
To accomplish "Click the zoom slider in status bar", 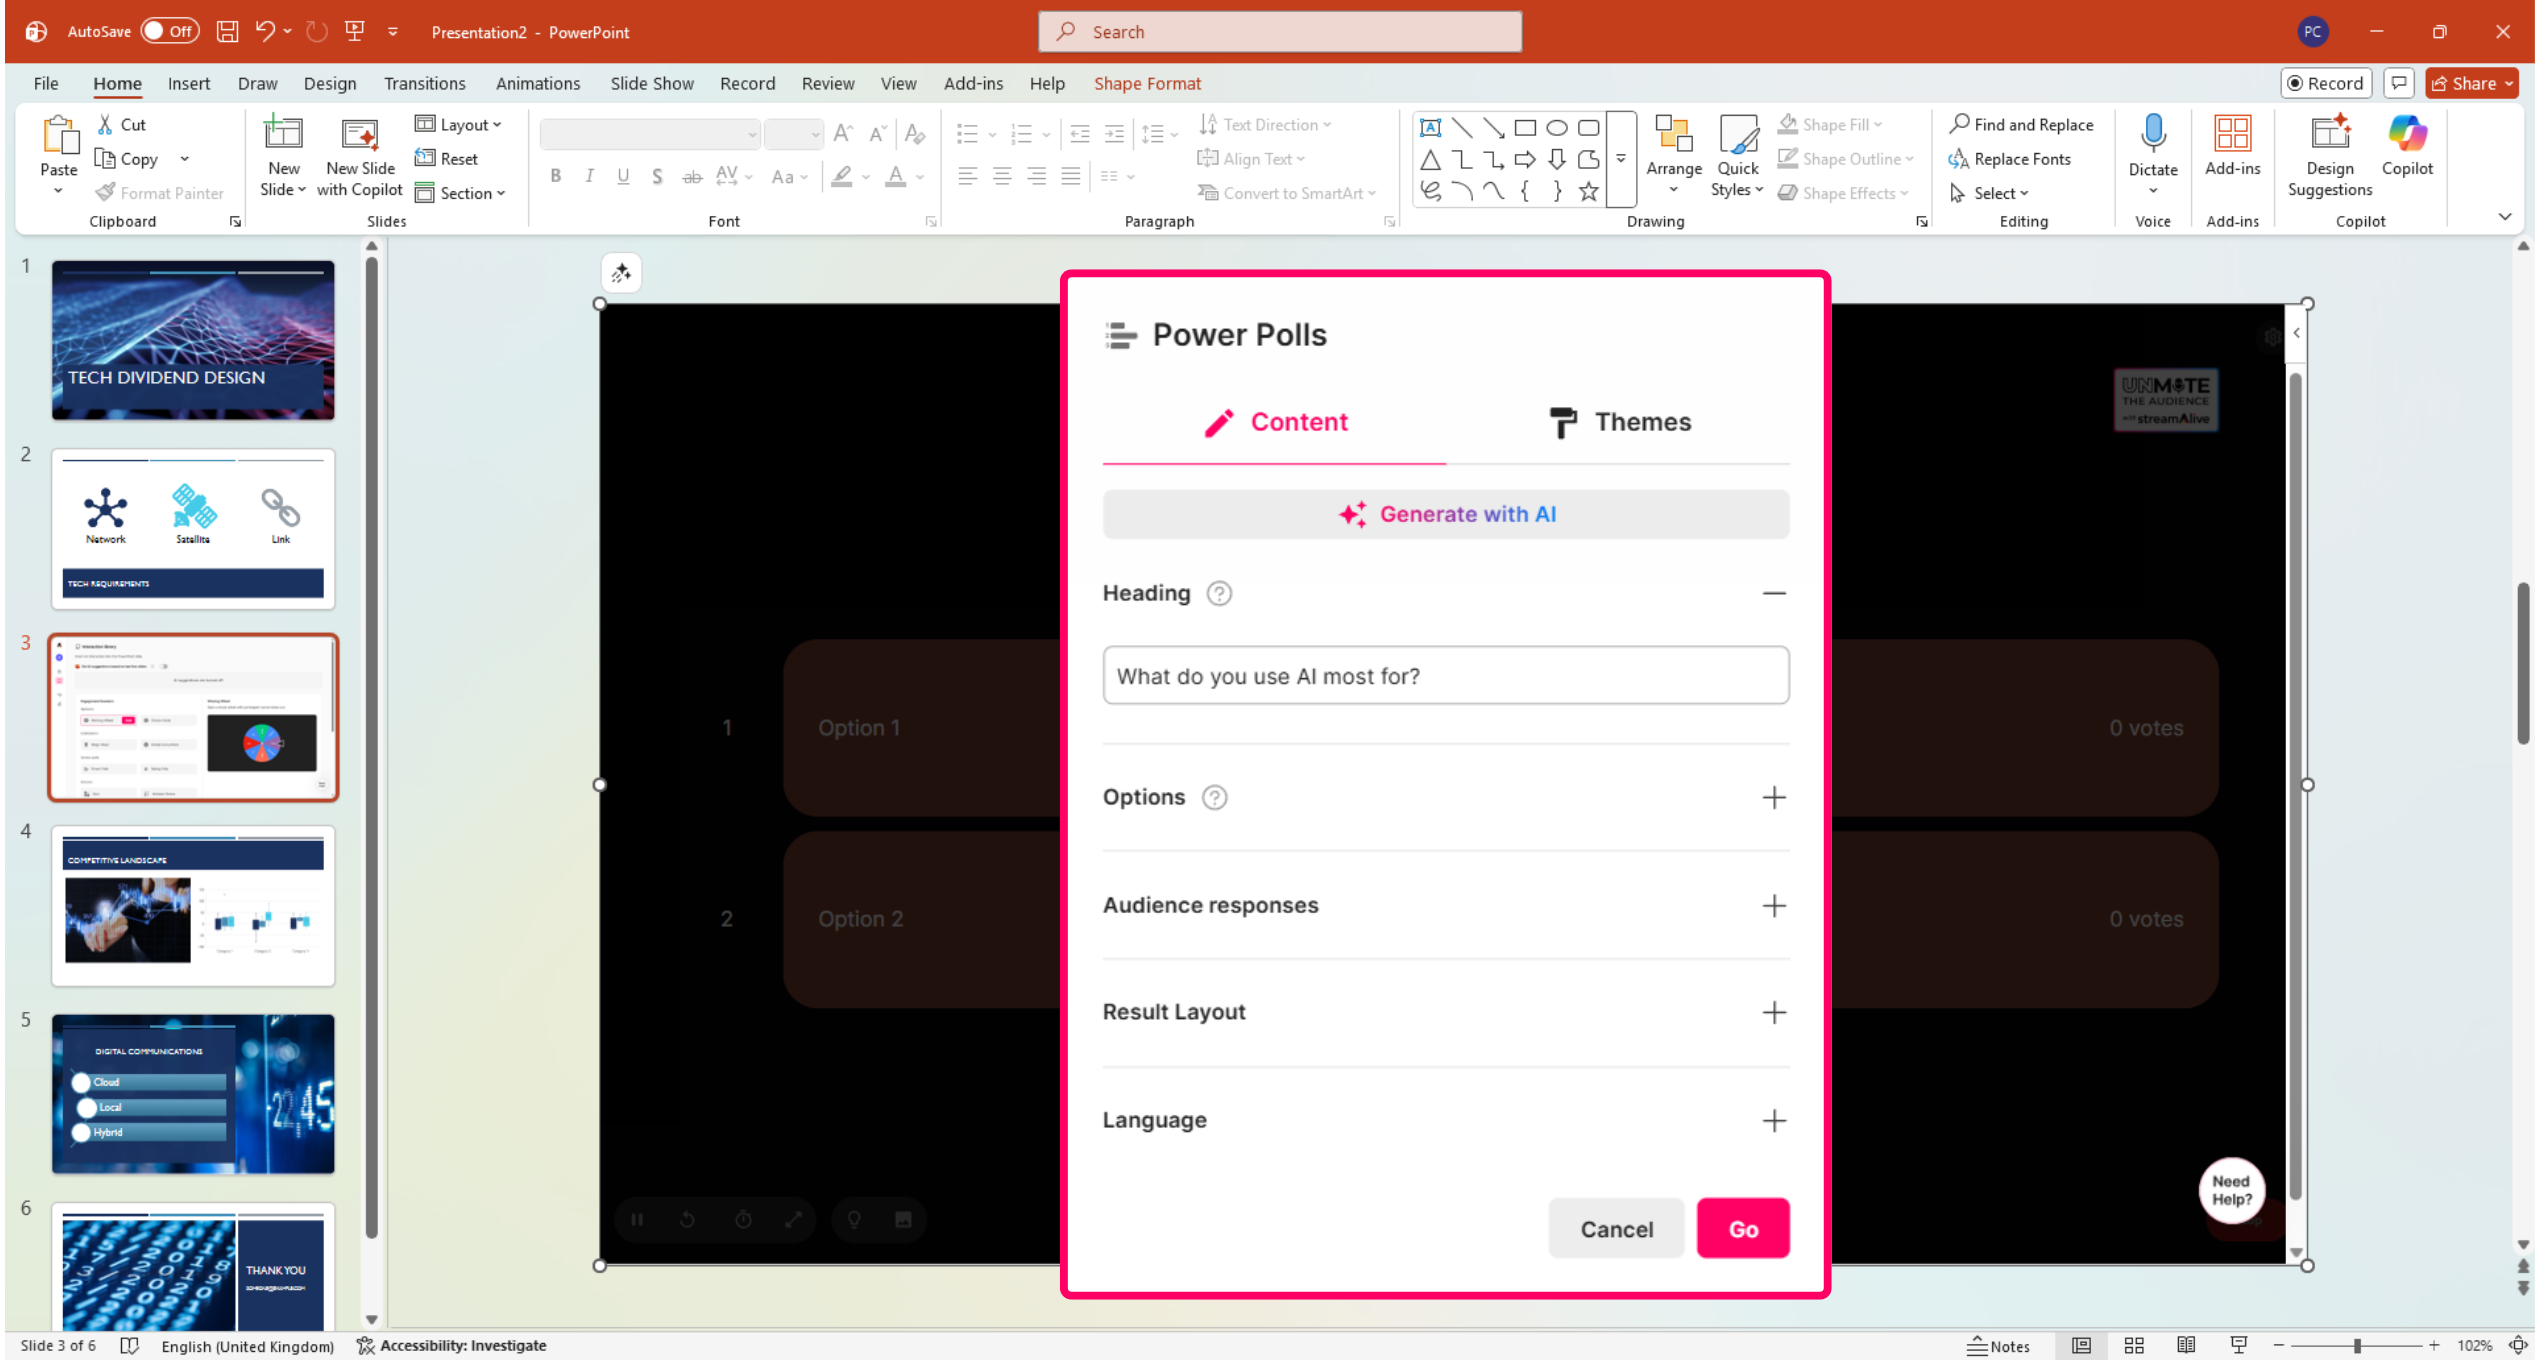I will [2357, 1346].
